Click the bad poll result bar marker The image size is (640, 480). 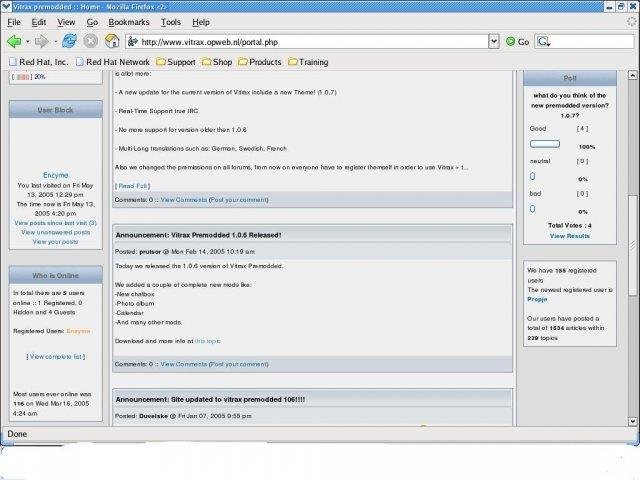(x=533, y=209)
